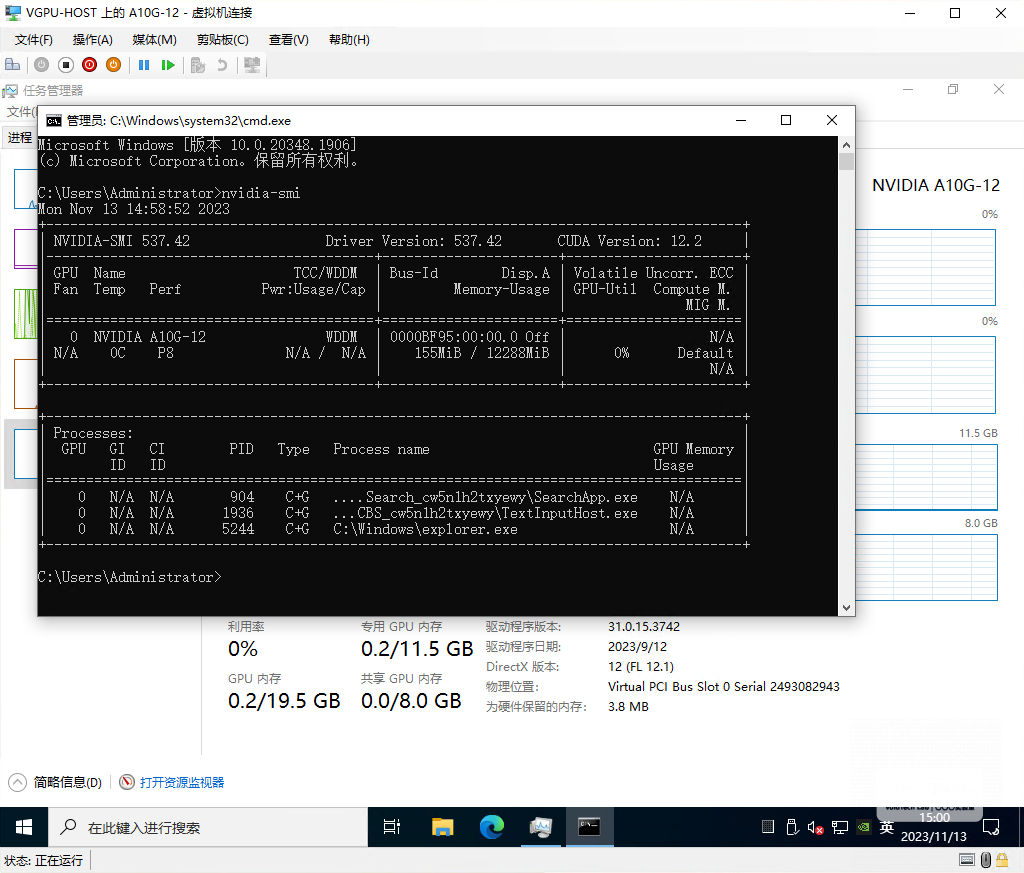Toggle the 英 input language indicator
This screenshot has height=873, width=1024.
pos(886,827)
